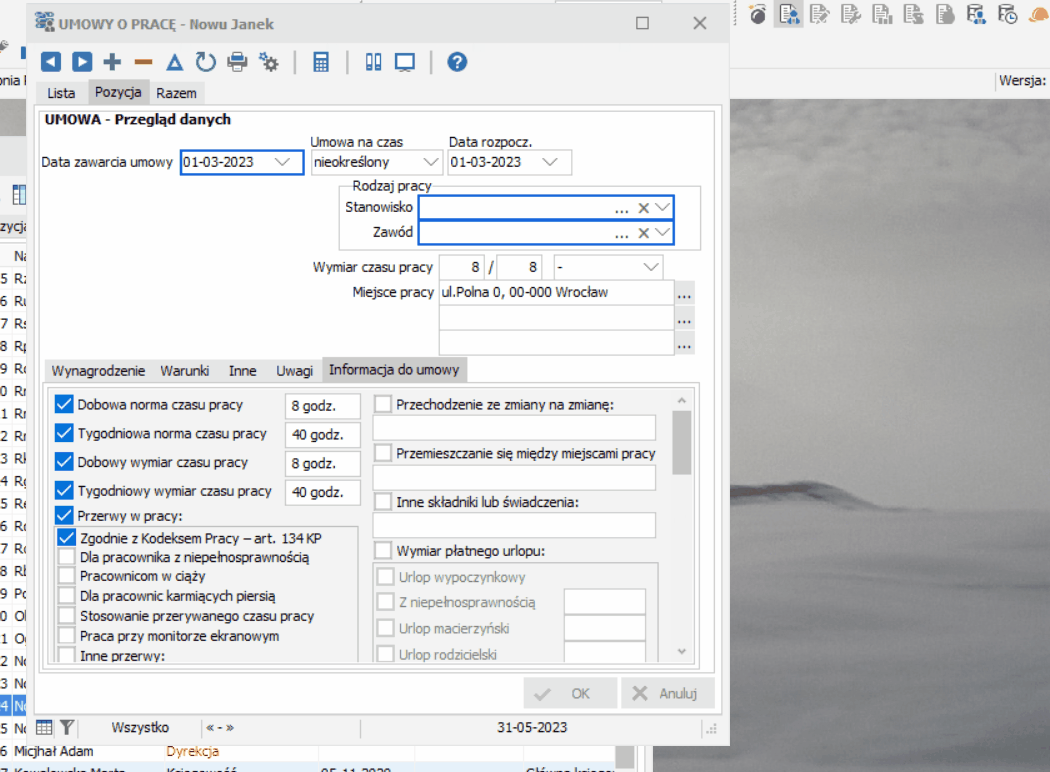Screen dimensions: 1050x772
Task: Click the Wszystko filter label
Action: coord(140,727)
